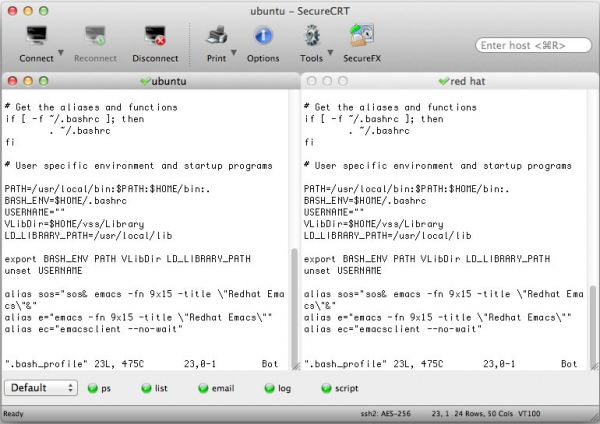
Task: Click the Reconnect toolbar icon
Action: click(x=95, y=36)
